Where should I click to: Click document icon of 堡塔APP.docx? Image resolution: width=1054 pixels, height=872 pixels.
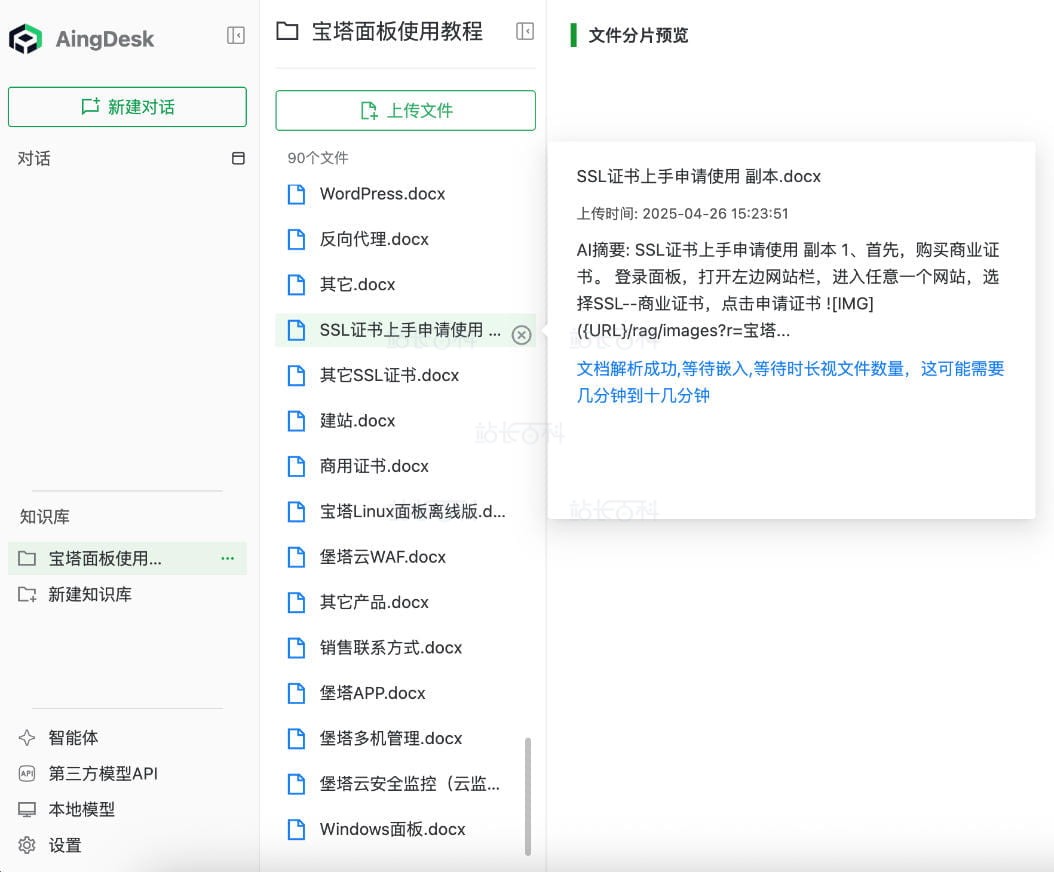296,693
